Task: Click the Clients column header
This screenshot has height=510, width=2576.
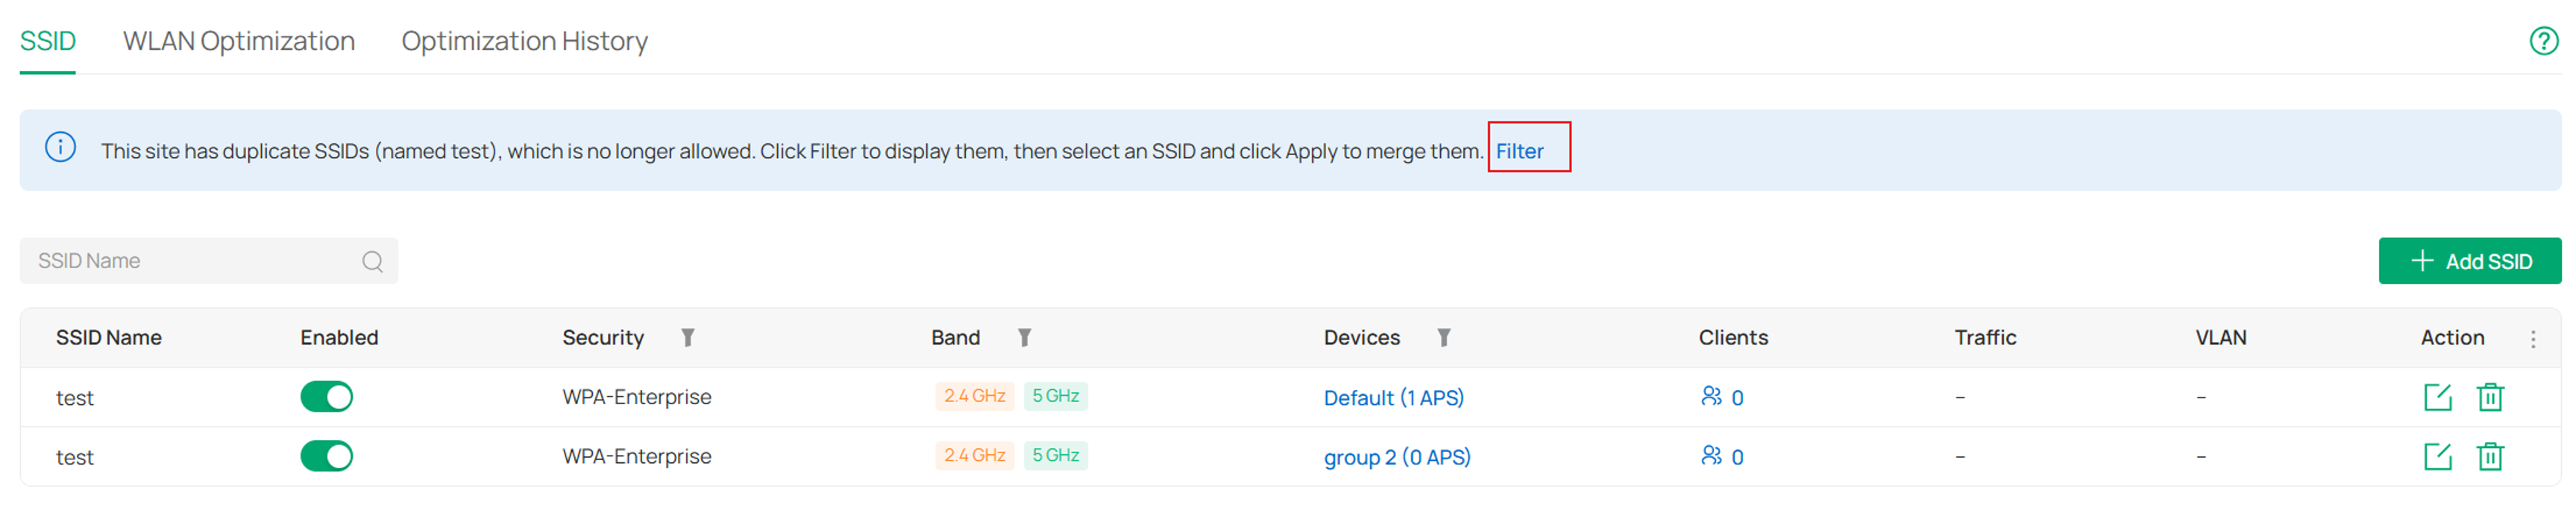Action: click(x=1733, y=338)
